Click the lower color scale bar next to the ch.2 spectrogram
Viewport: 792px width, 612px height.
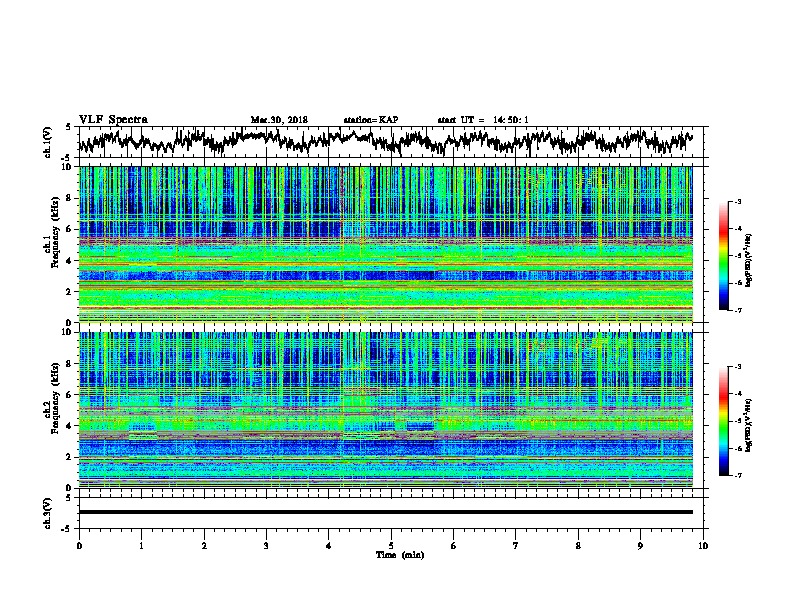[723, 421]
